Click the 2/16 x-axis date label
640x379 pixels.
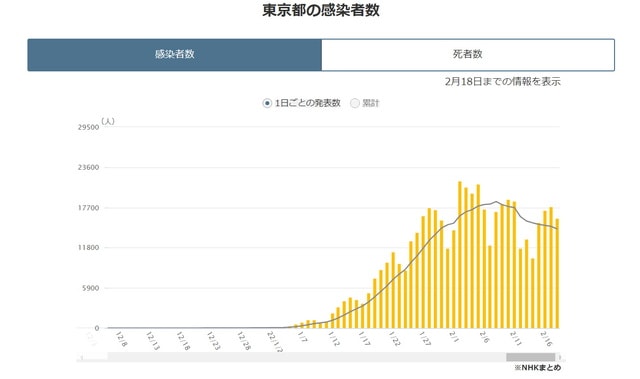pyautogui.click(x=546, y=339)
